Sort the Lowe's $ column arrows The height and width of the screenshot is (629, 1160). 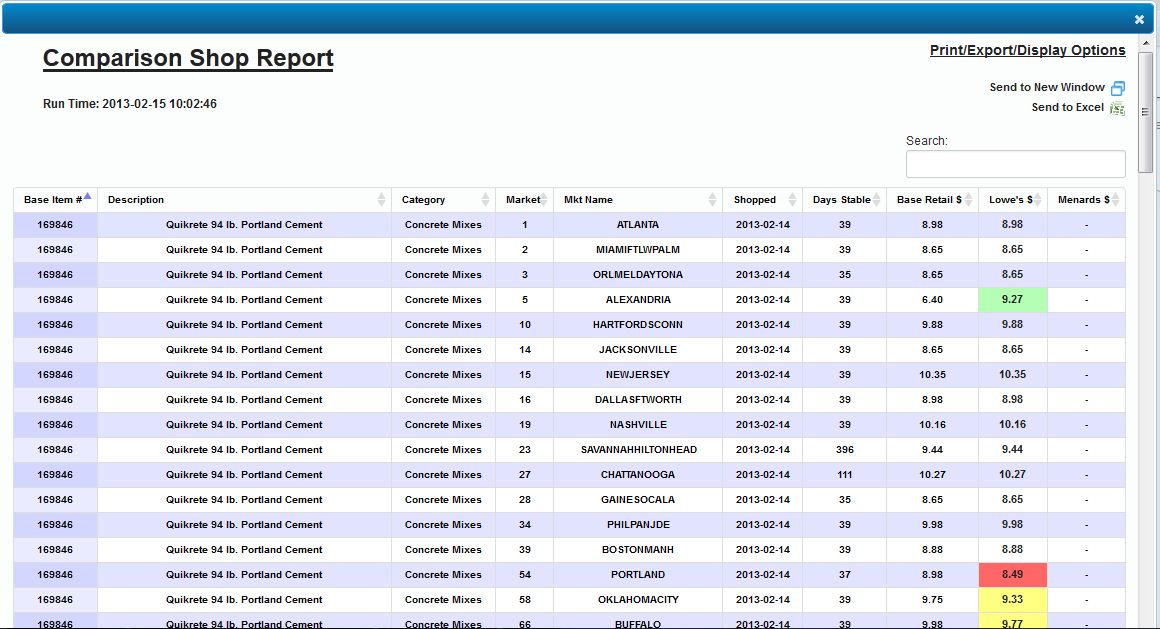pyautogui.click(x=1038, y=199)
